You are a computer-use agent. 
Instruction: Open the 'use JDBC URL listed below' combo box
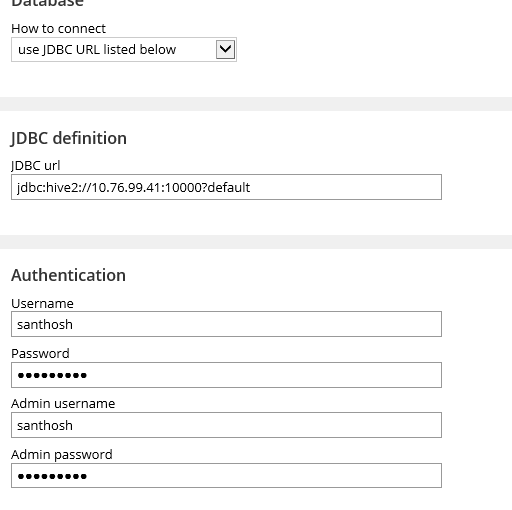click(124, 50)
